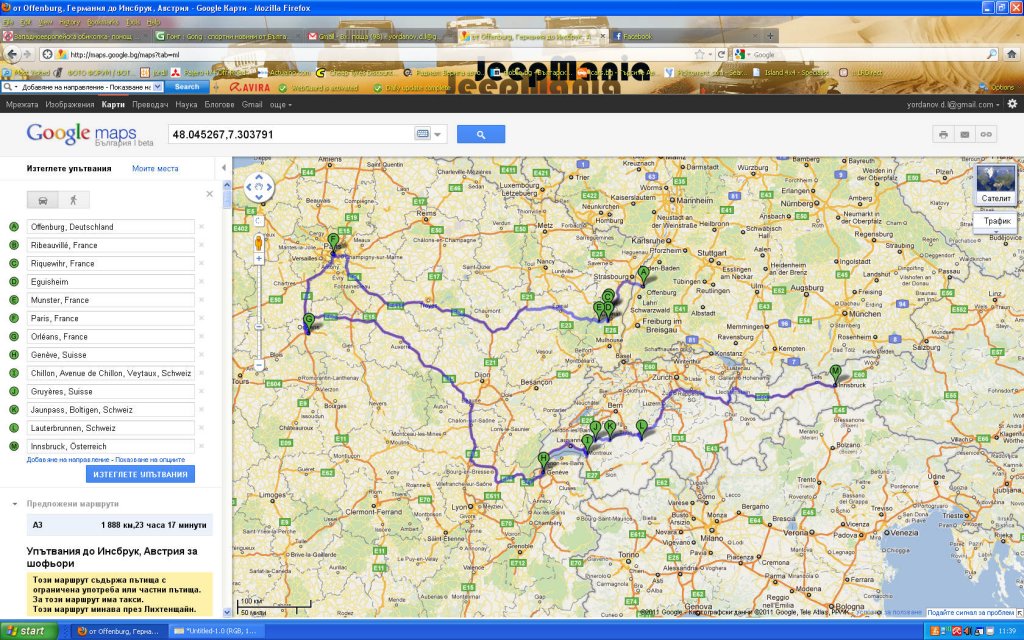Go to the Firefox home page icon
The image size is (1024, 640).
1011,55
